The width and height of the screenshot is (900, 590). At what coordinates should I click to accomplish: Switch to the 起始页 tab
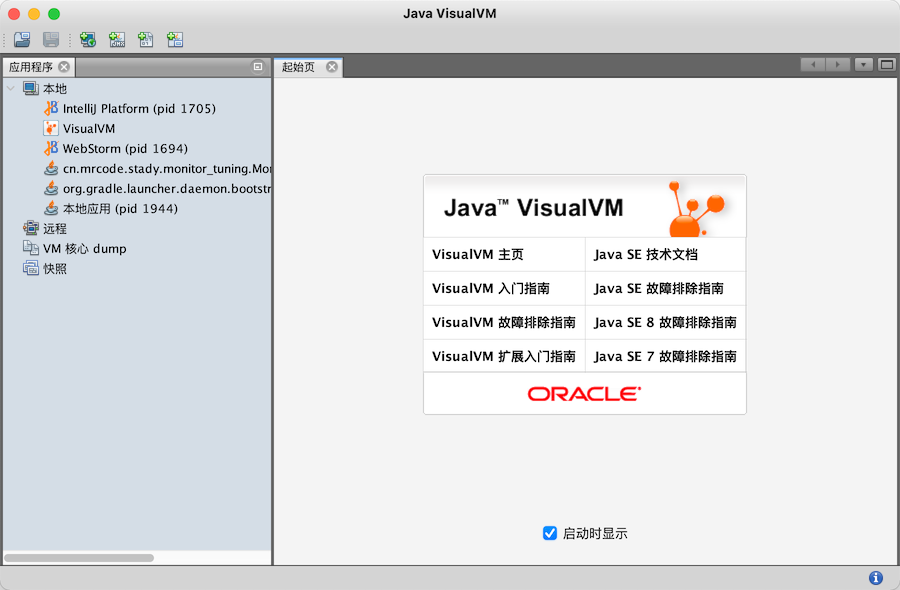point(300,66)
